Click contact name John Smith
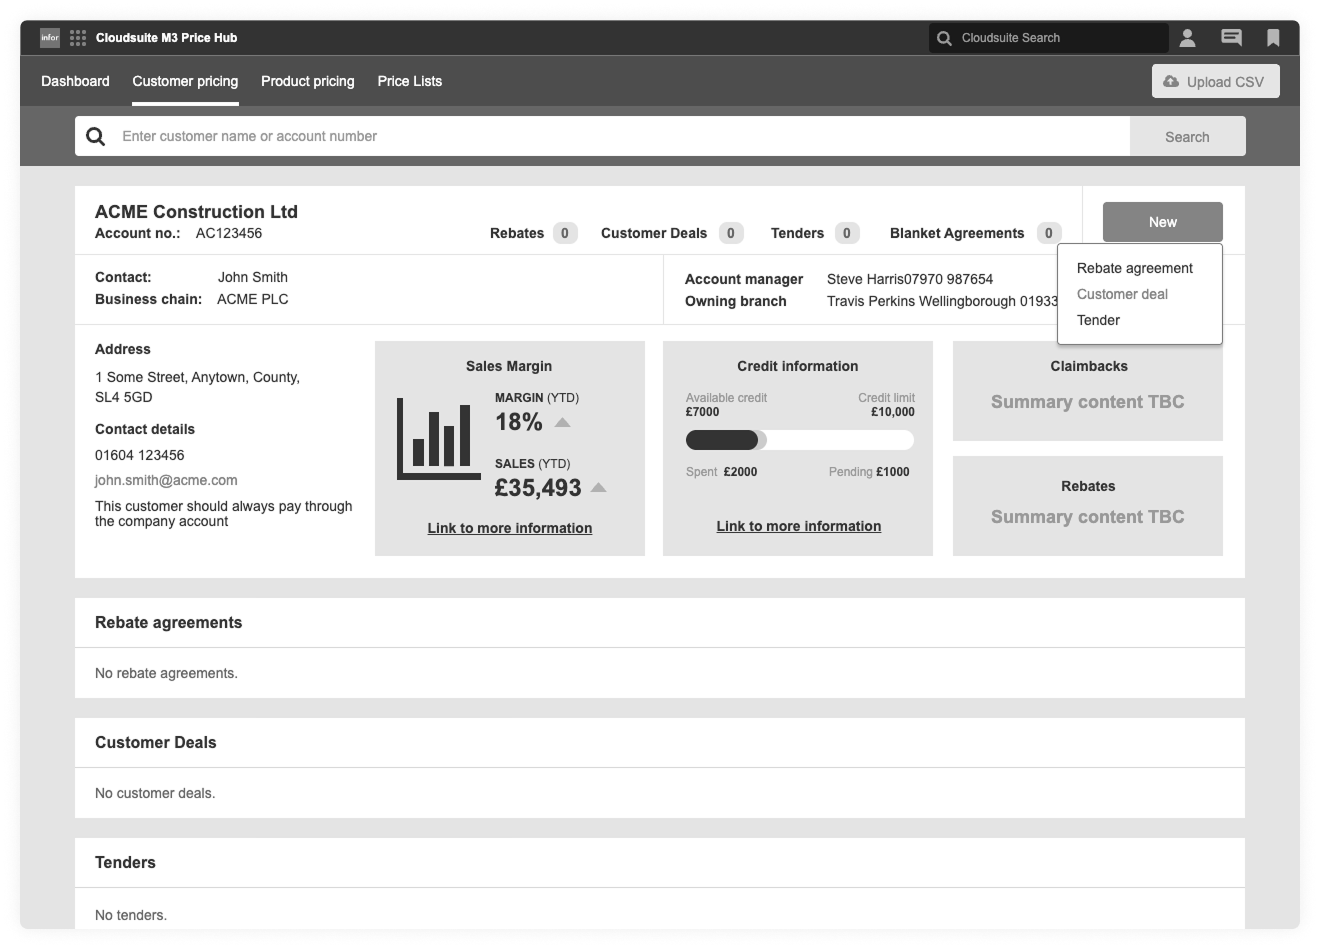Image resolution: width=1320 pixels, height=949 pixels. click(253, 277)
